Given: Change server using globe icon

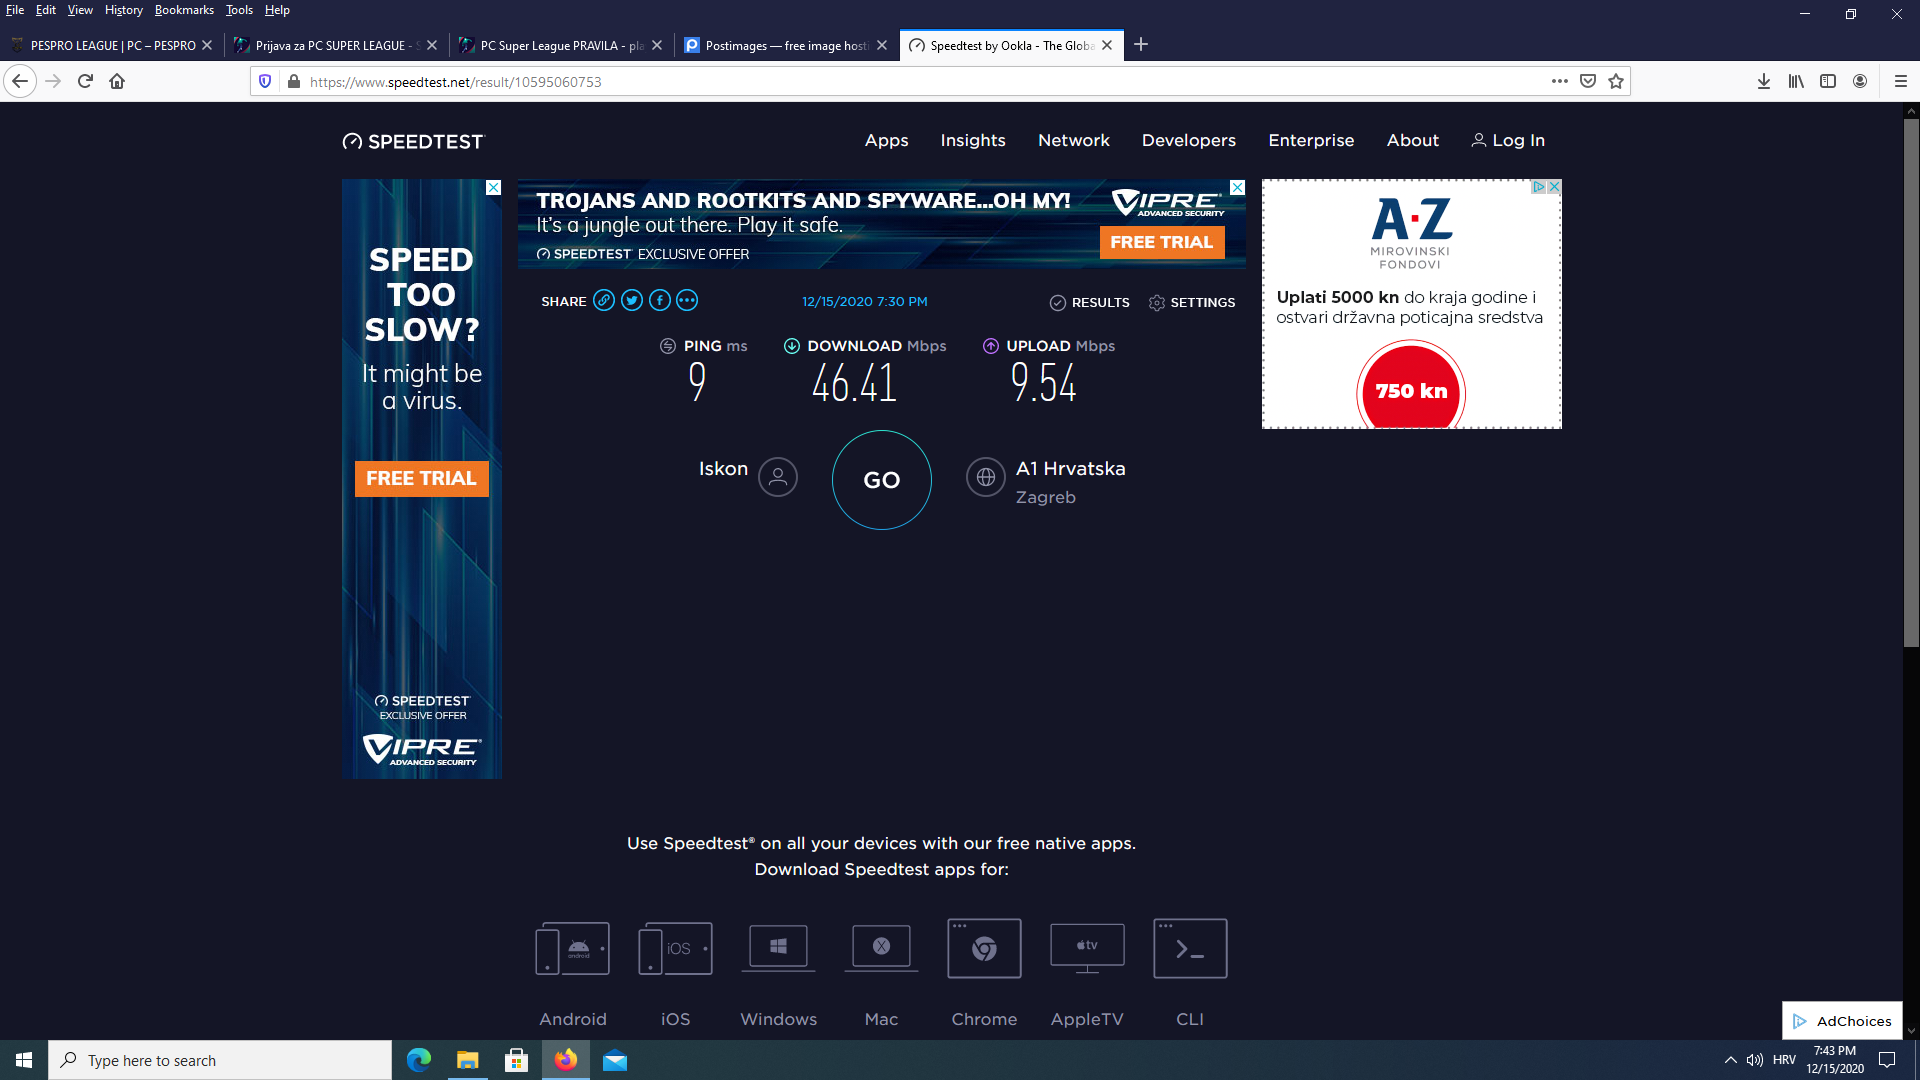Looking at the screenshot, I should 985,477.
